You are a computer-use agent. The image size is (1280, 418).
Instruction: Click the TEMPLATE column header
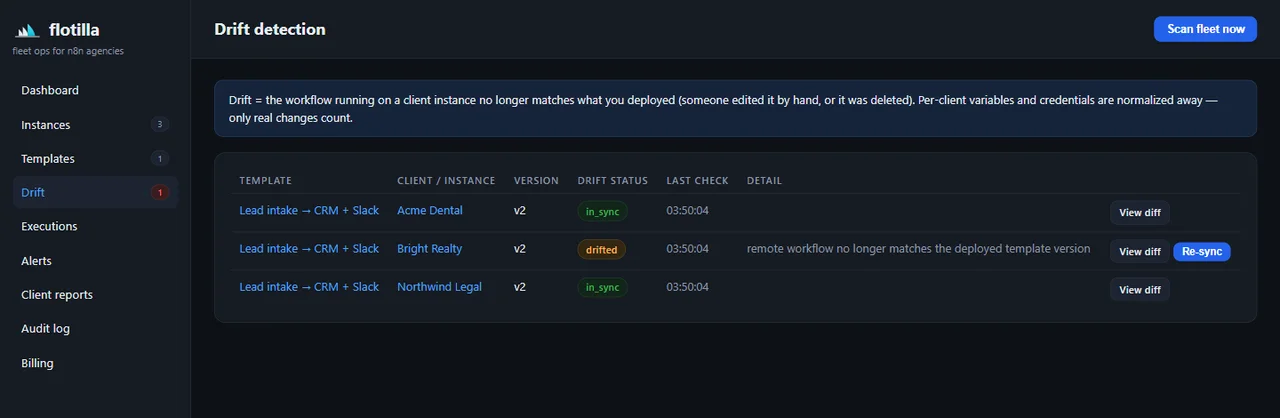(265, 181)
